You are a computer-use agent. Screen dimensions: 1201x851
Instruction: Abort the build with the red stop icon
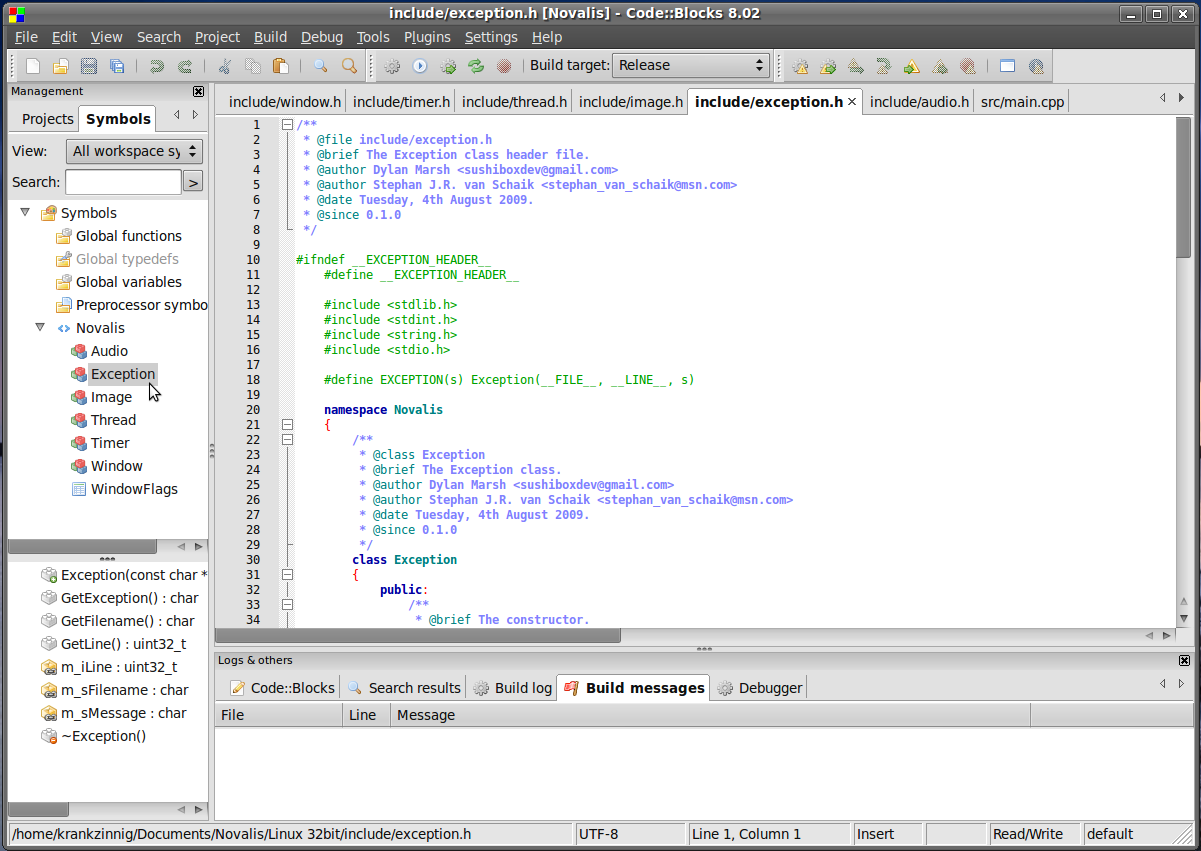(x=504, y=65)
